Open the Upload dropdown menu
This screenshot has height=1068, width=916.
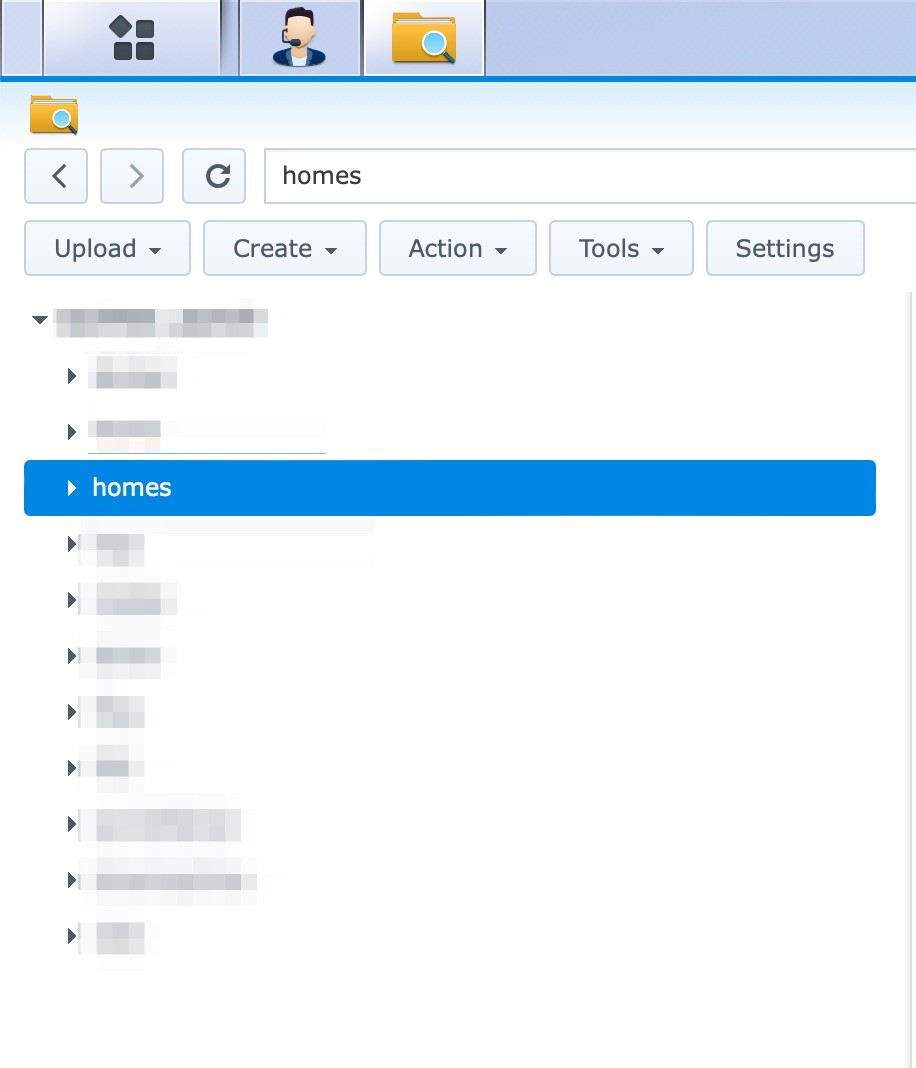pyautogui.click(x=106, y=248)
